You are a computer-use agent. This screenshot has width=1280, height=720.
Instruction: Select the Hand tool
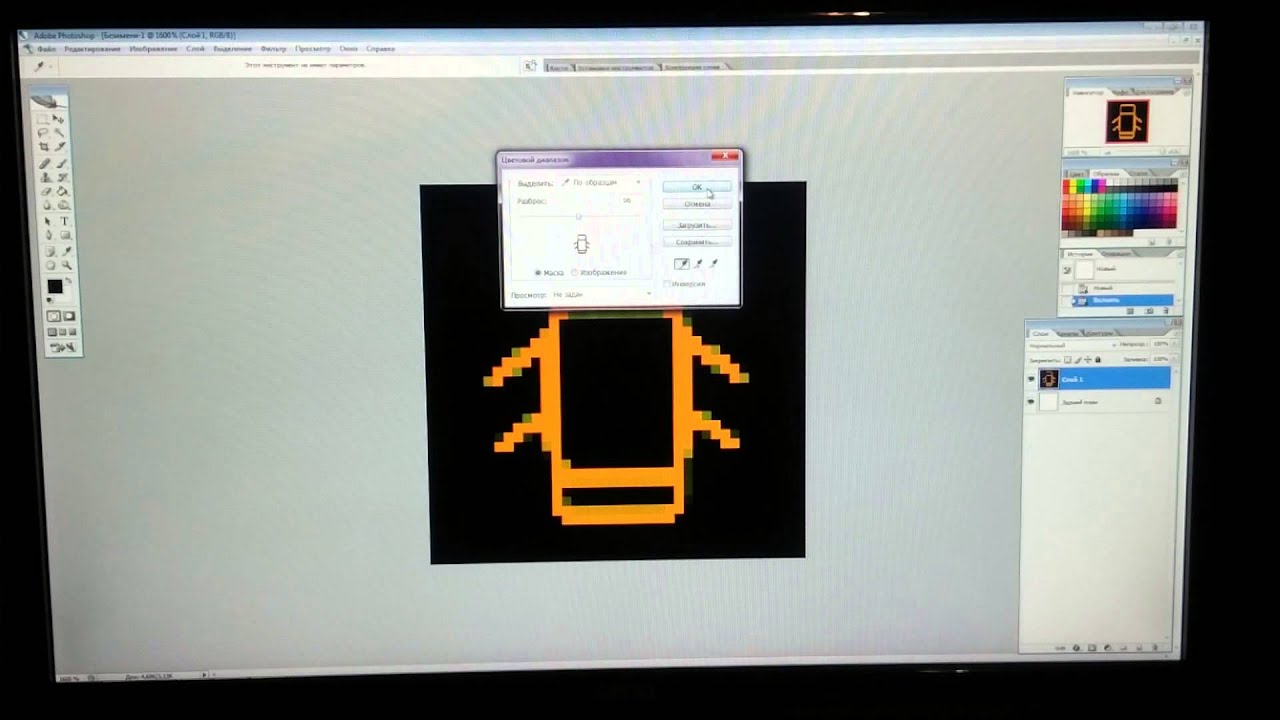[x=50, y=265]
